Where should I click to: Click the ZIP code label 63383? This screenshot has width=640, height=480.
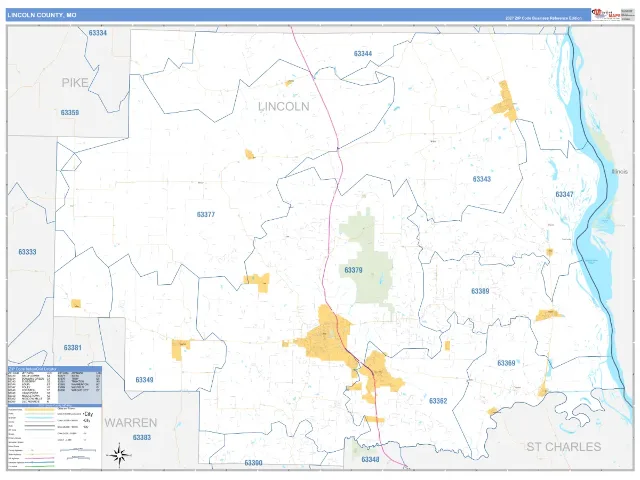142,437
